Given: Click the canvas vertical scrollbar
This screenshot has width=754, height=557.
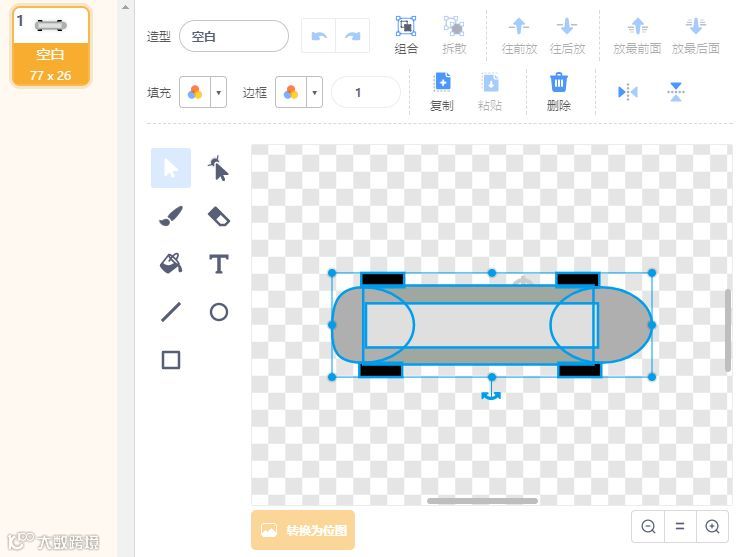Looking at the screenshot, I should tap(728, 330).
